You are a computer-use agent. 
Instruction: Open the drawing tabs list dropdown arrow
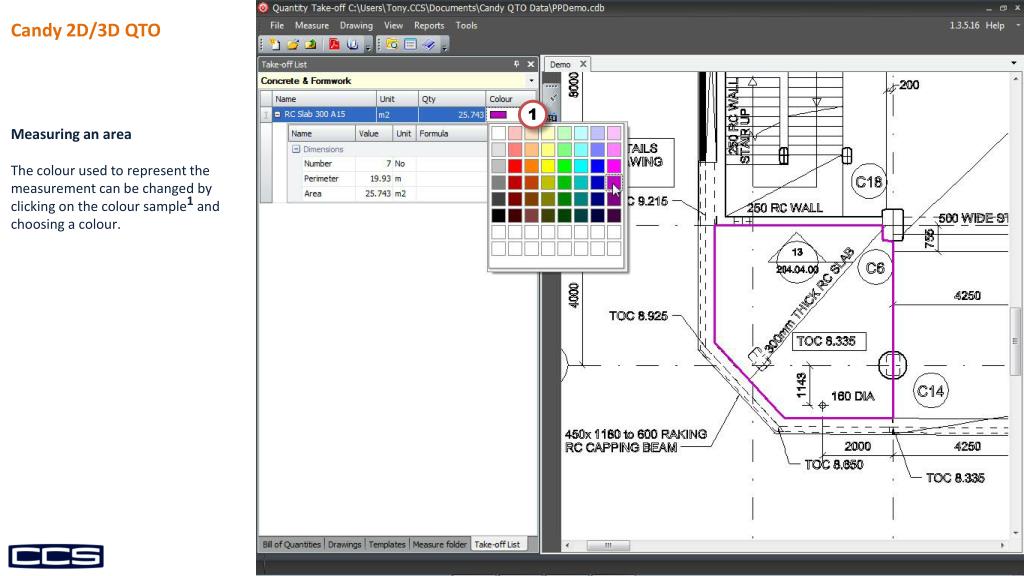[1014, 63]
